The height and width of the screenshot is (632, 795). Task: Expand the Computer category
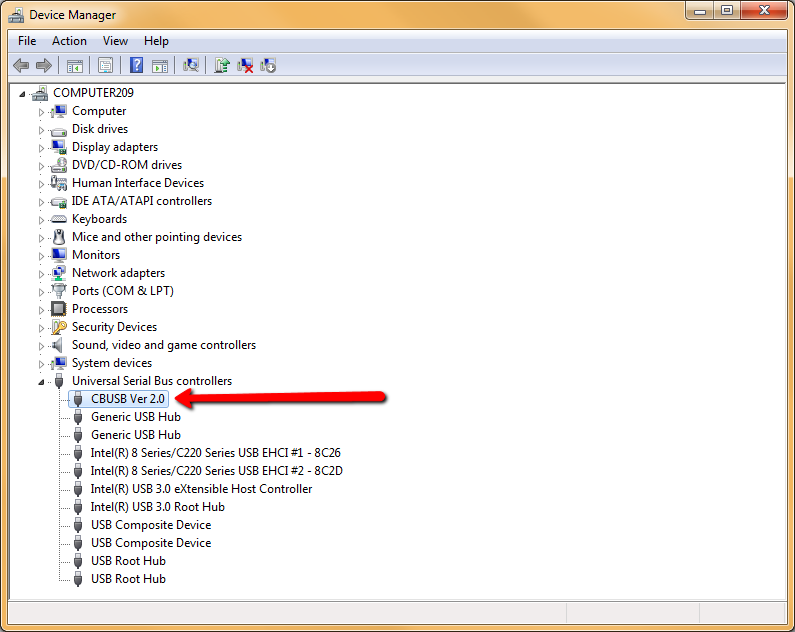click(x=41, y=111)
